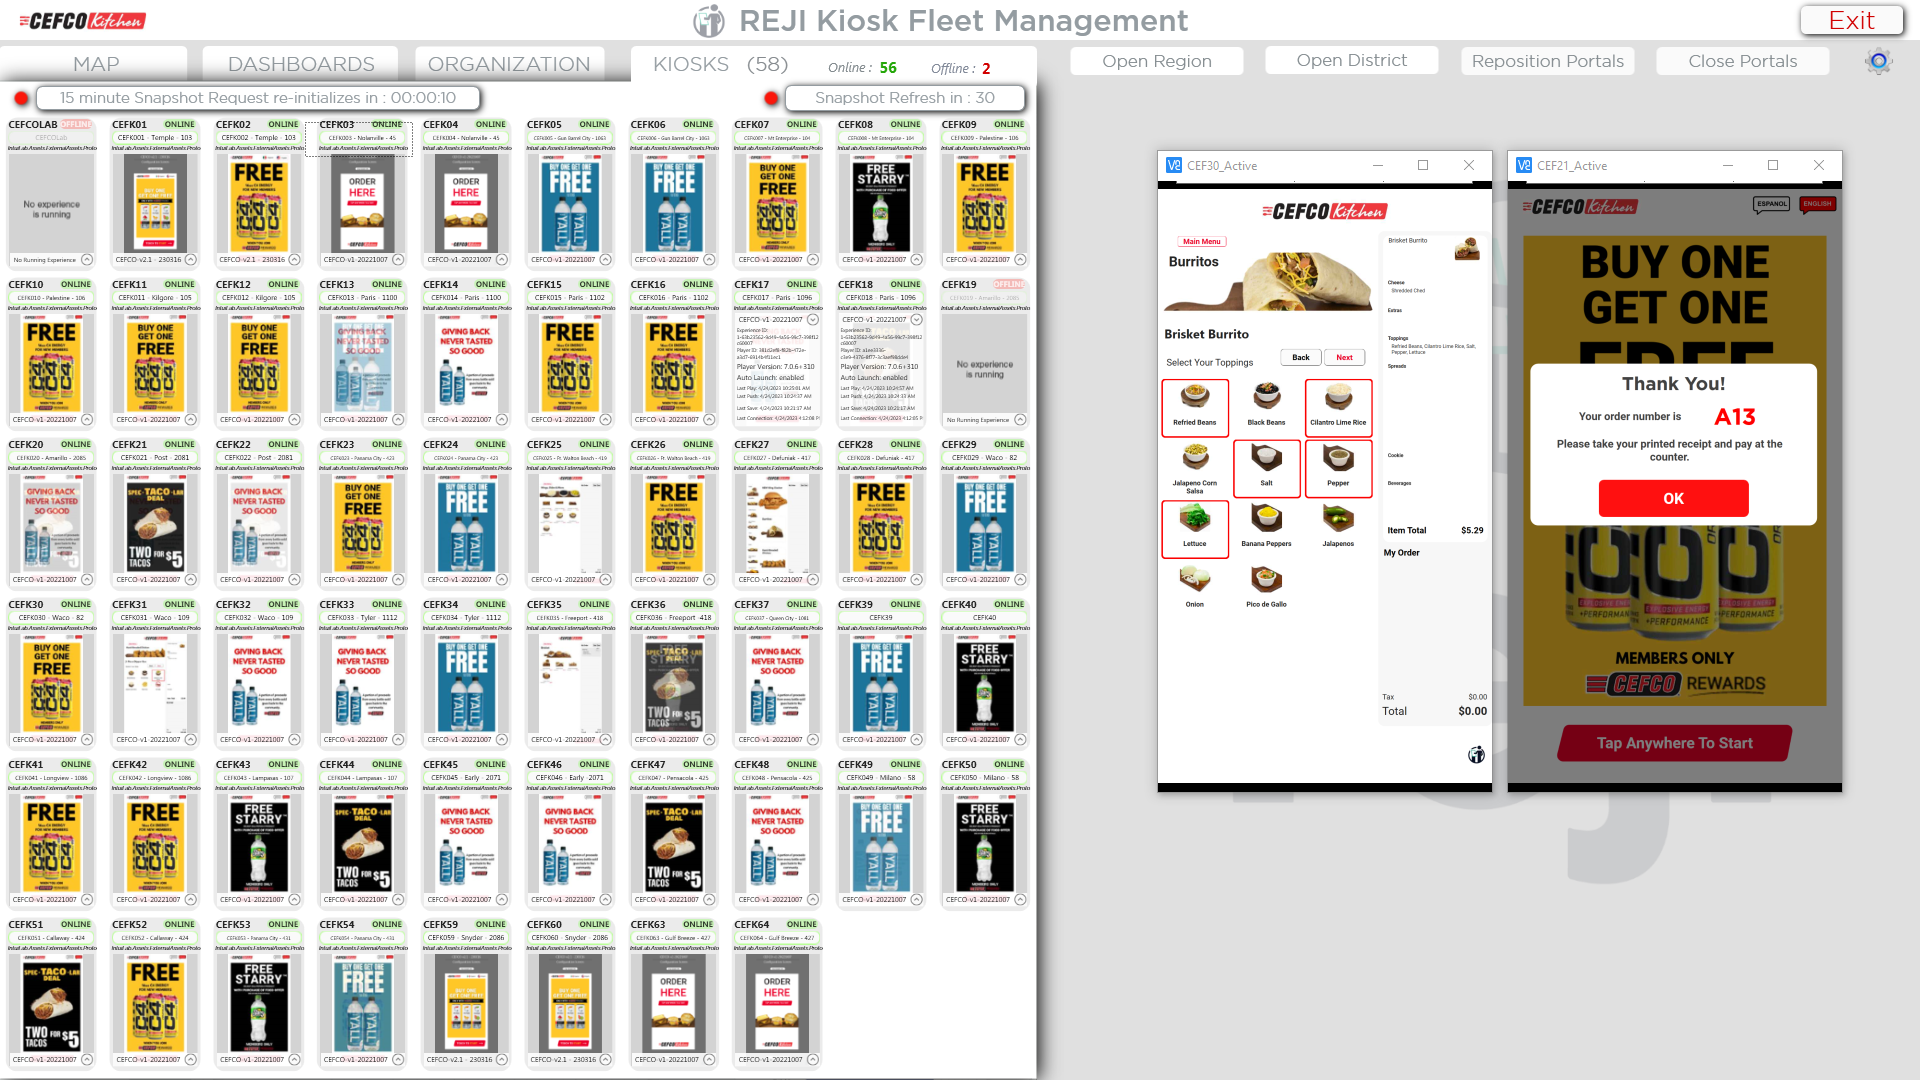Click the 15 minute Snapshot Request countdown field
This screenshot has height=1080, width=1920.
(x=258, y=98)
